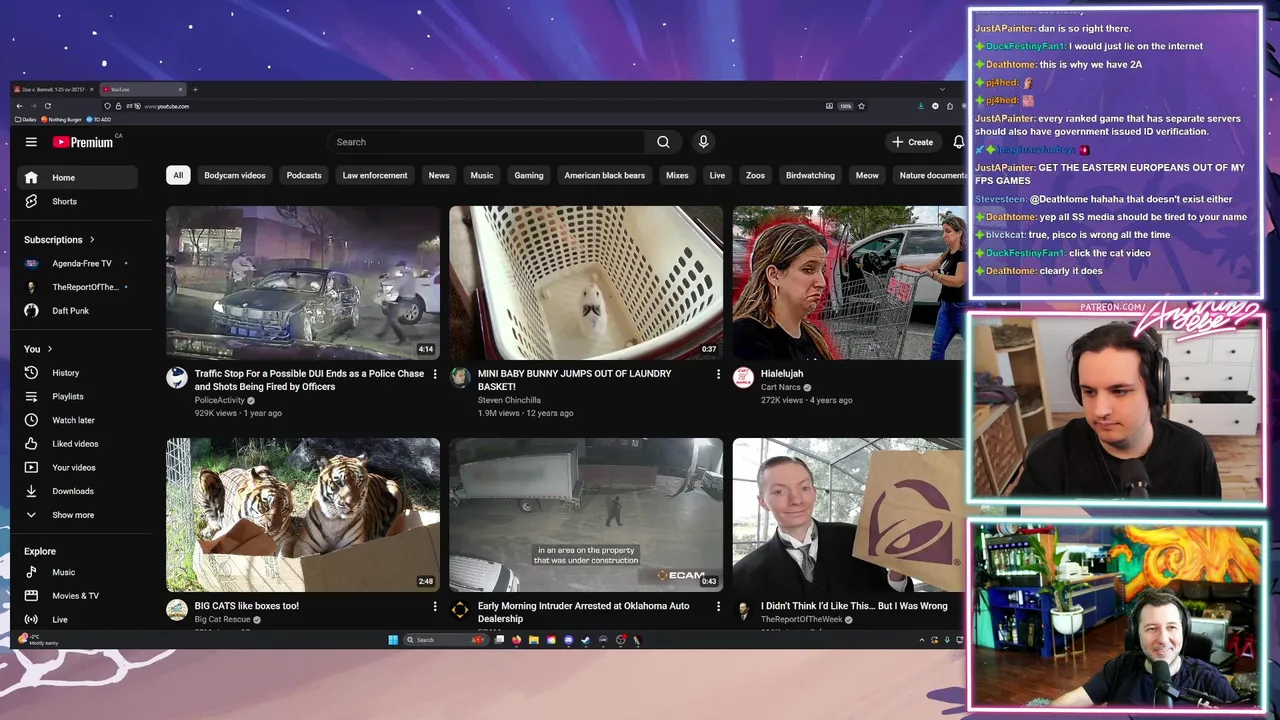Start voice search with microphone icon
This screenshot has width=1280, height=720.
pos(703,142)
